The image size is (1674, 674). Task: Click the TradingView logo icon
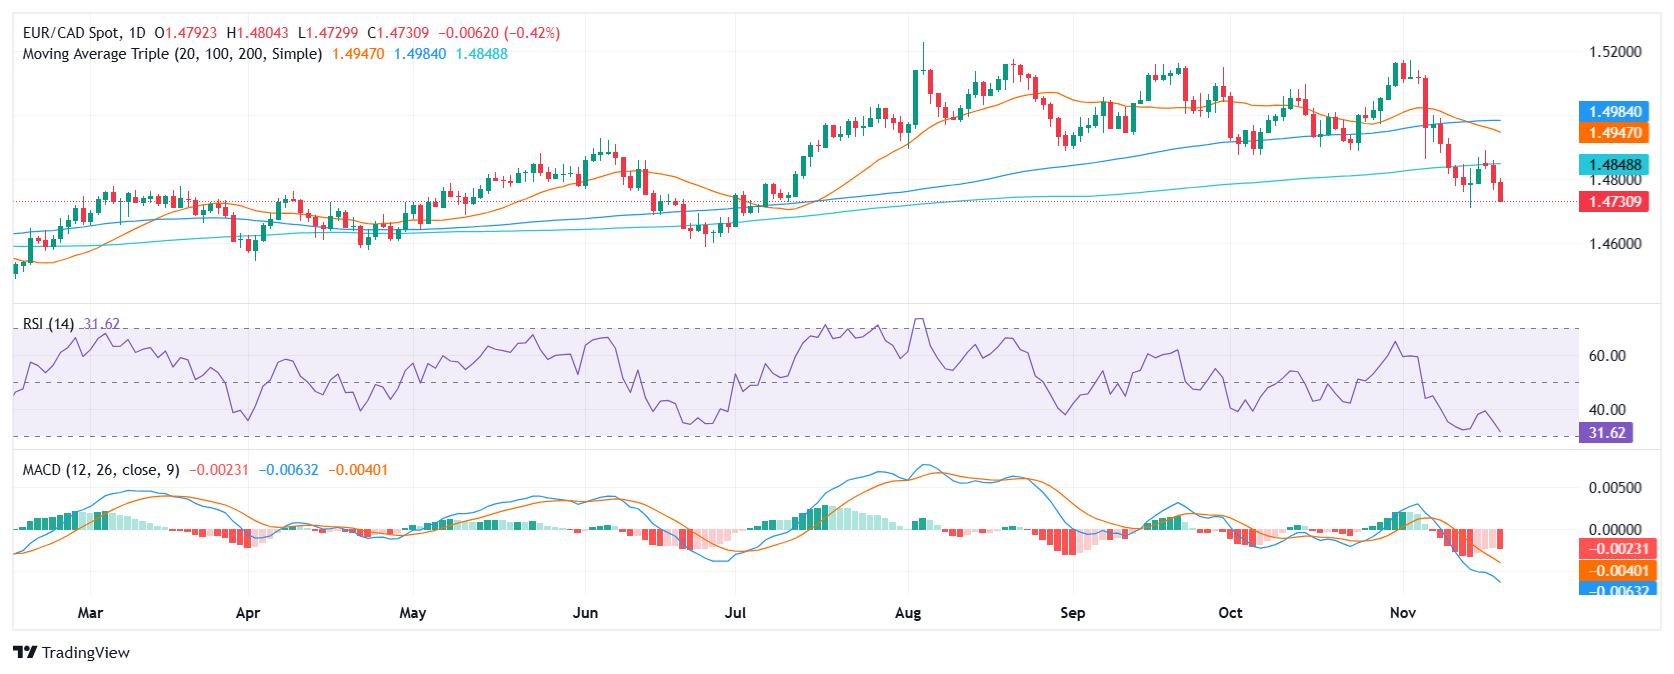click(25, 653)
